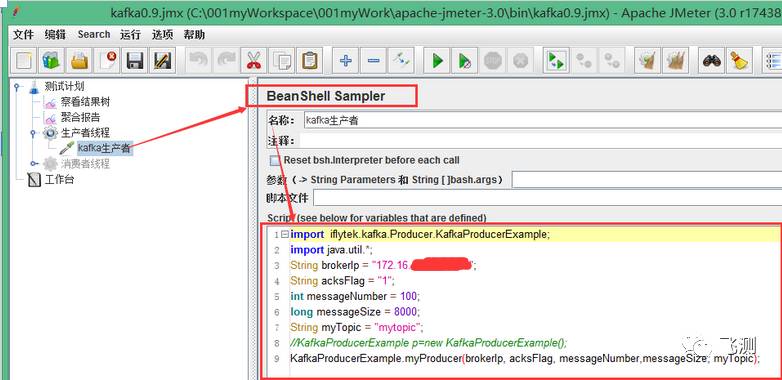Stop the test icon
The image size is (782, 380).
tap(493, 61)
